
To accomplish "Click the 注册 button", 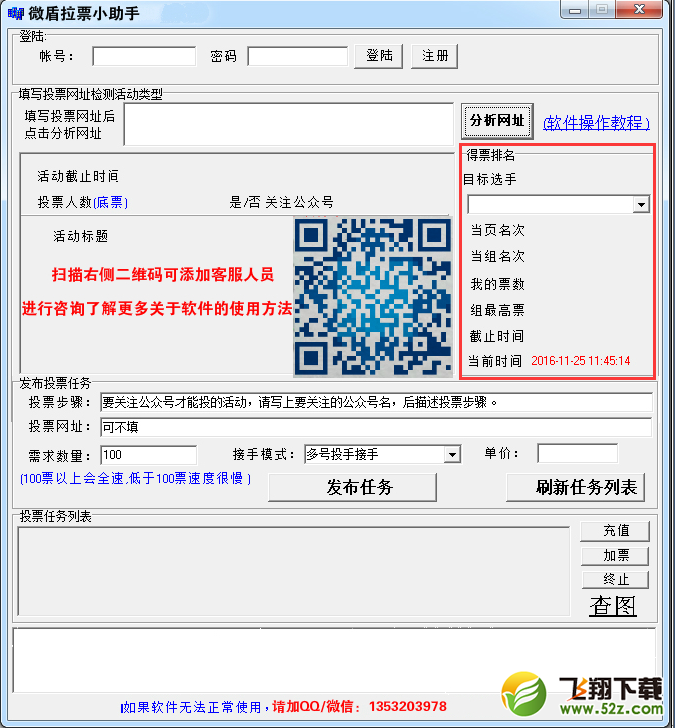I will click(x=435, y=56).
